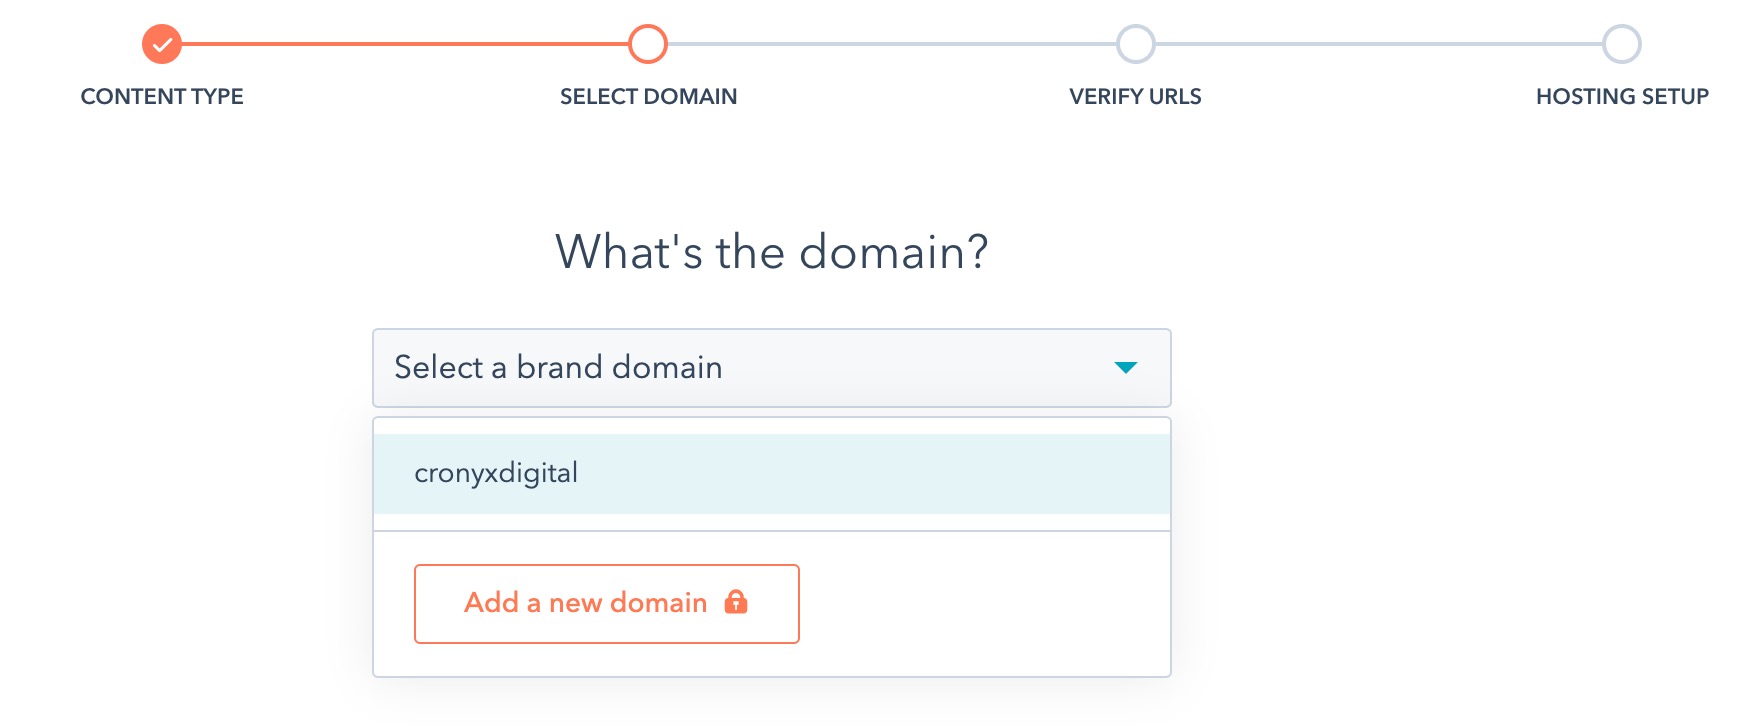The image size is (1762, 726).
Task: Click the "What's the domain?" heading
Action: pos(770,252)
